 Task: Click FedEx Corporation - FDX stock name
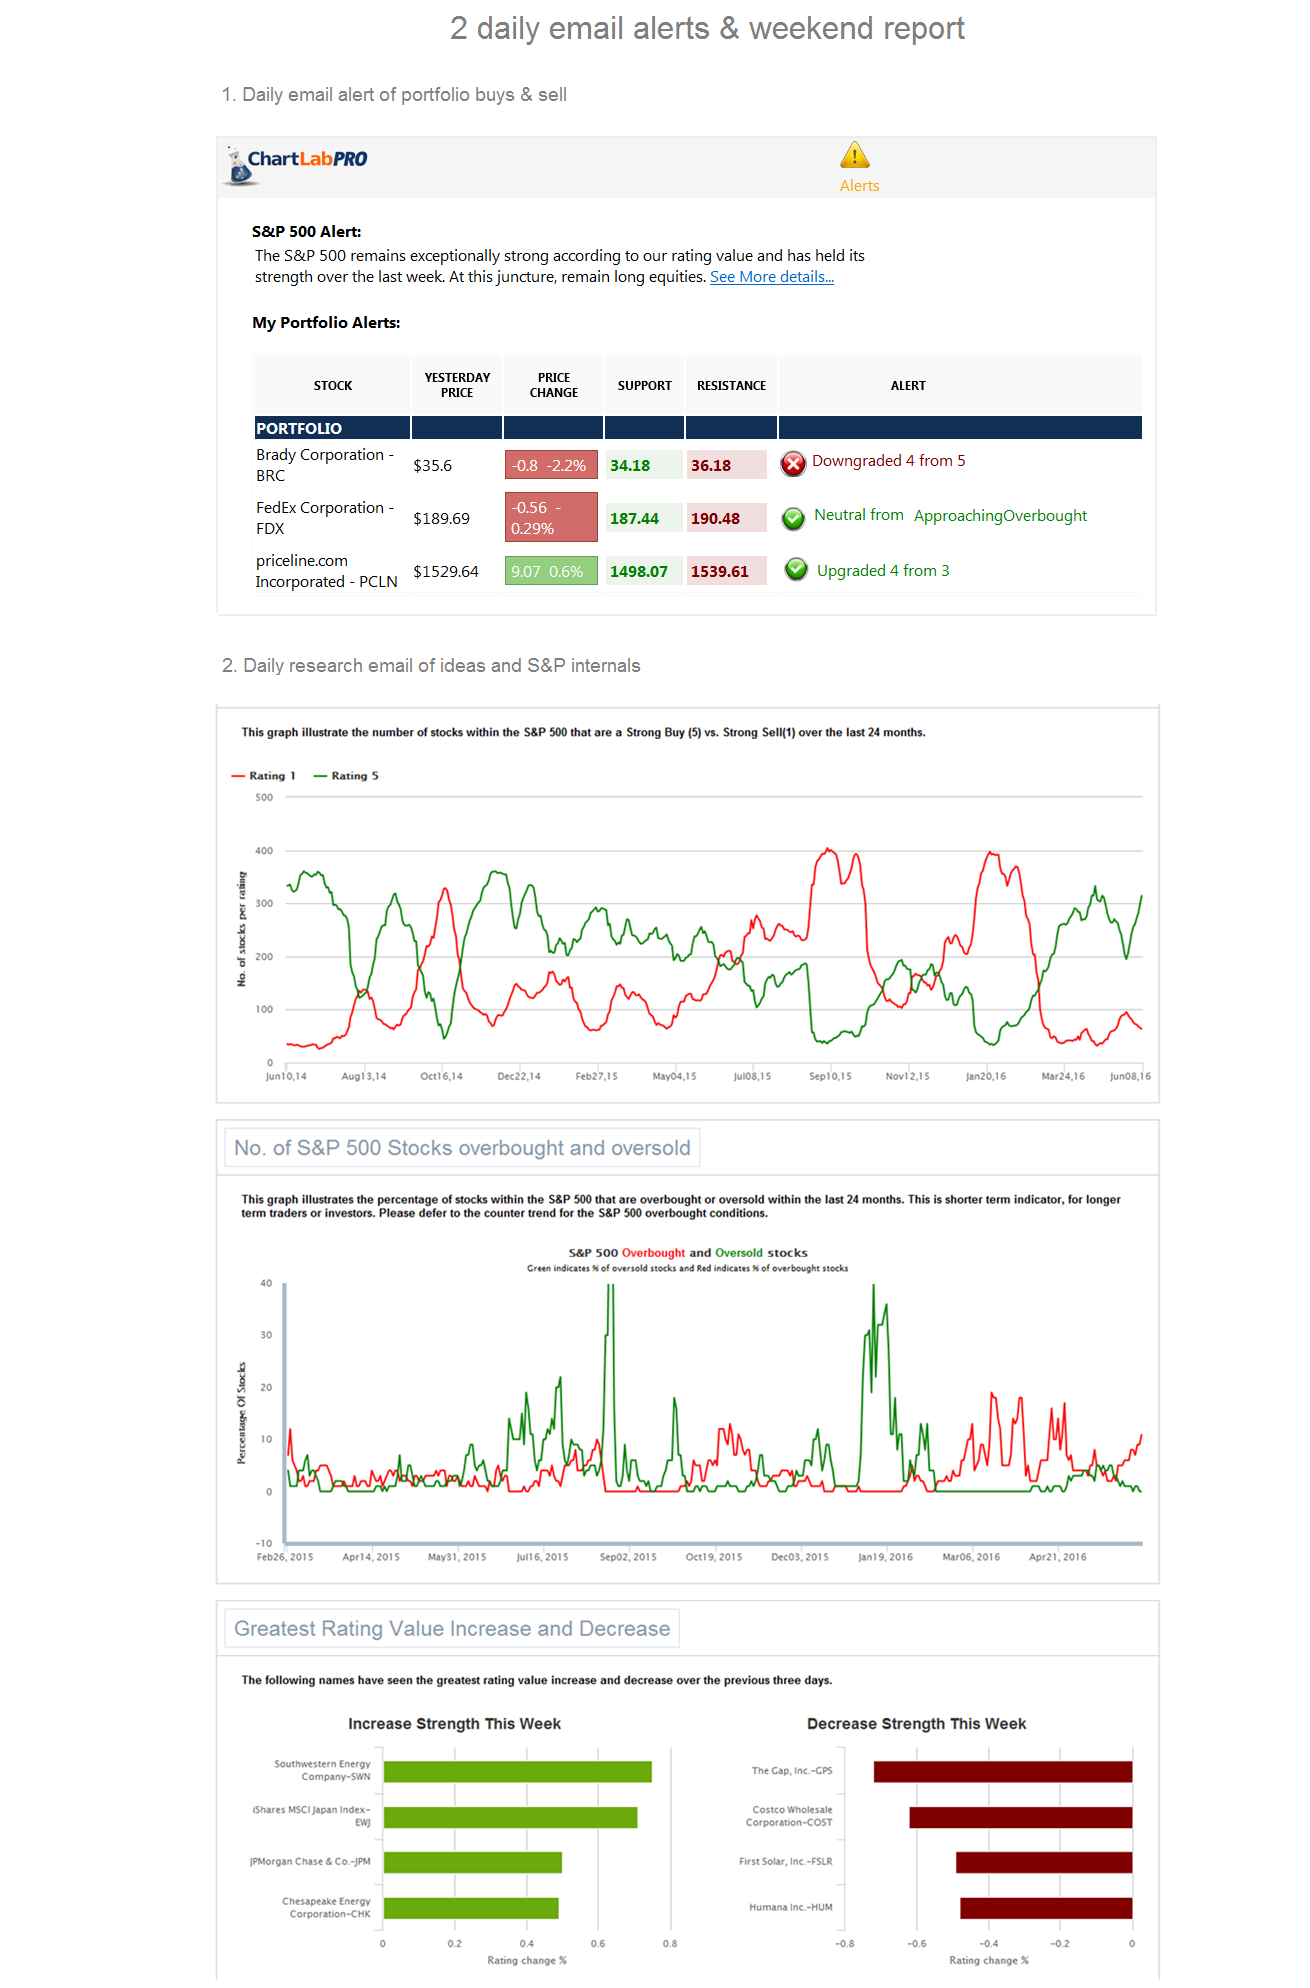pyautogui.click(x=325, y=518)
